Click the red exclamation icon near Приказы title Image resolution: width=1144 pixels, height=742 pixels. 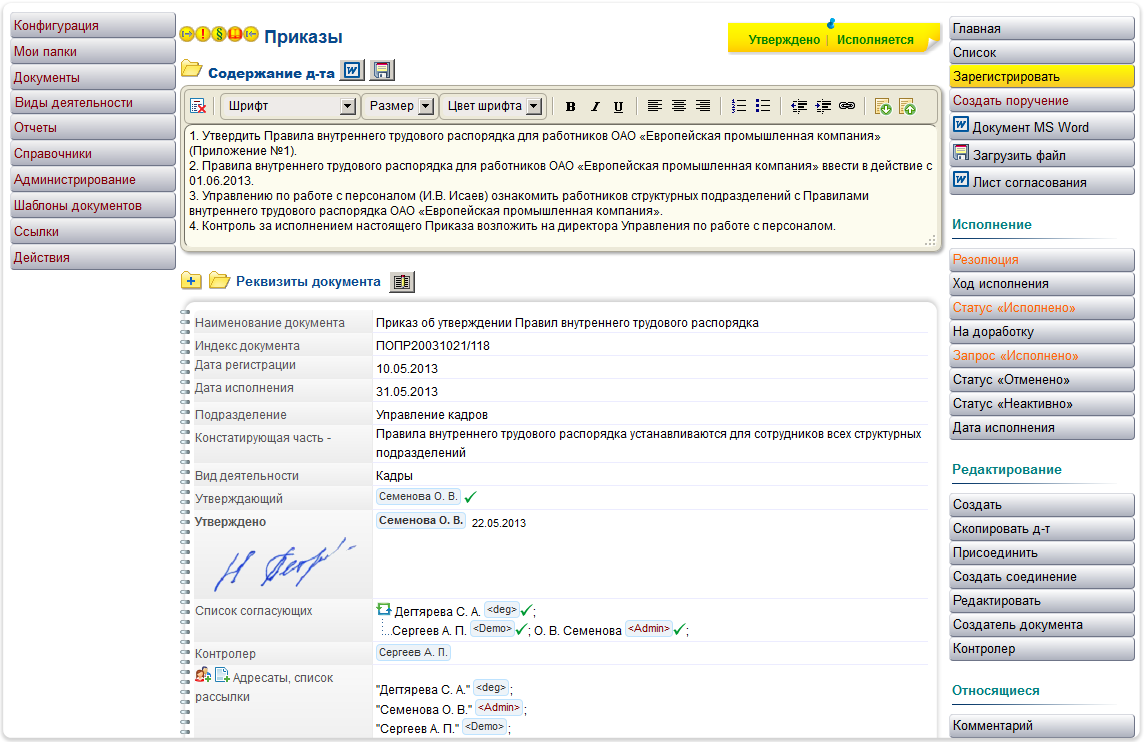[202, 34]
